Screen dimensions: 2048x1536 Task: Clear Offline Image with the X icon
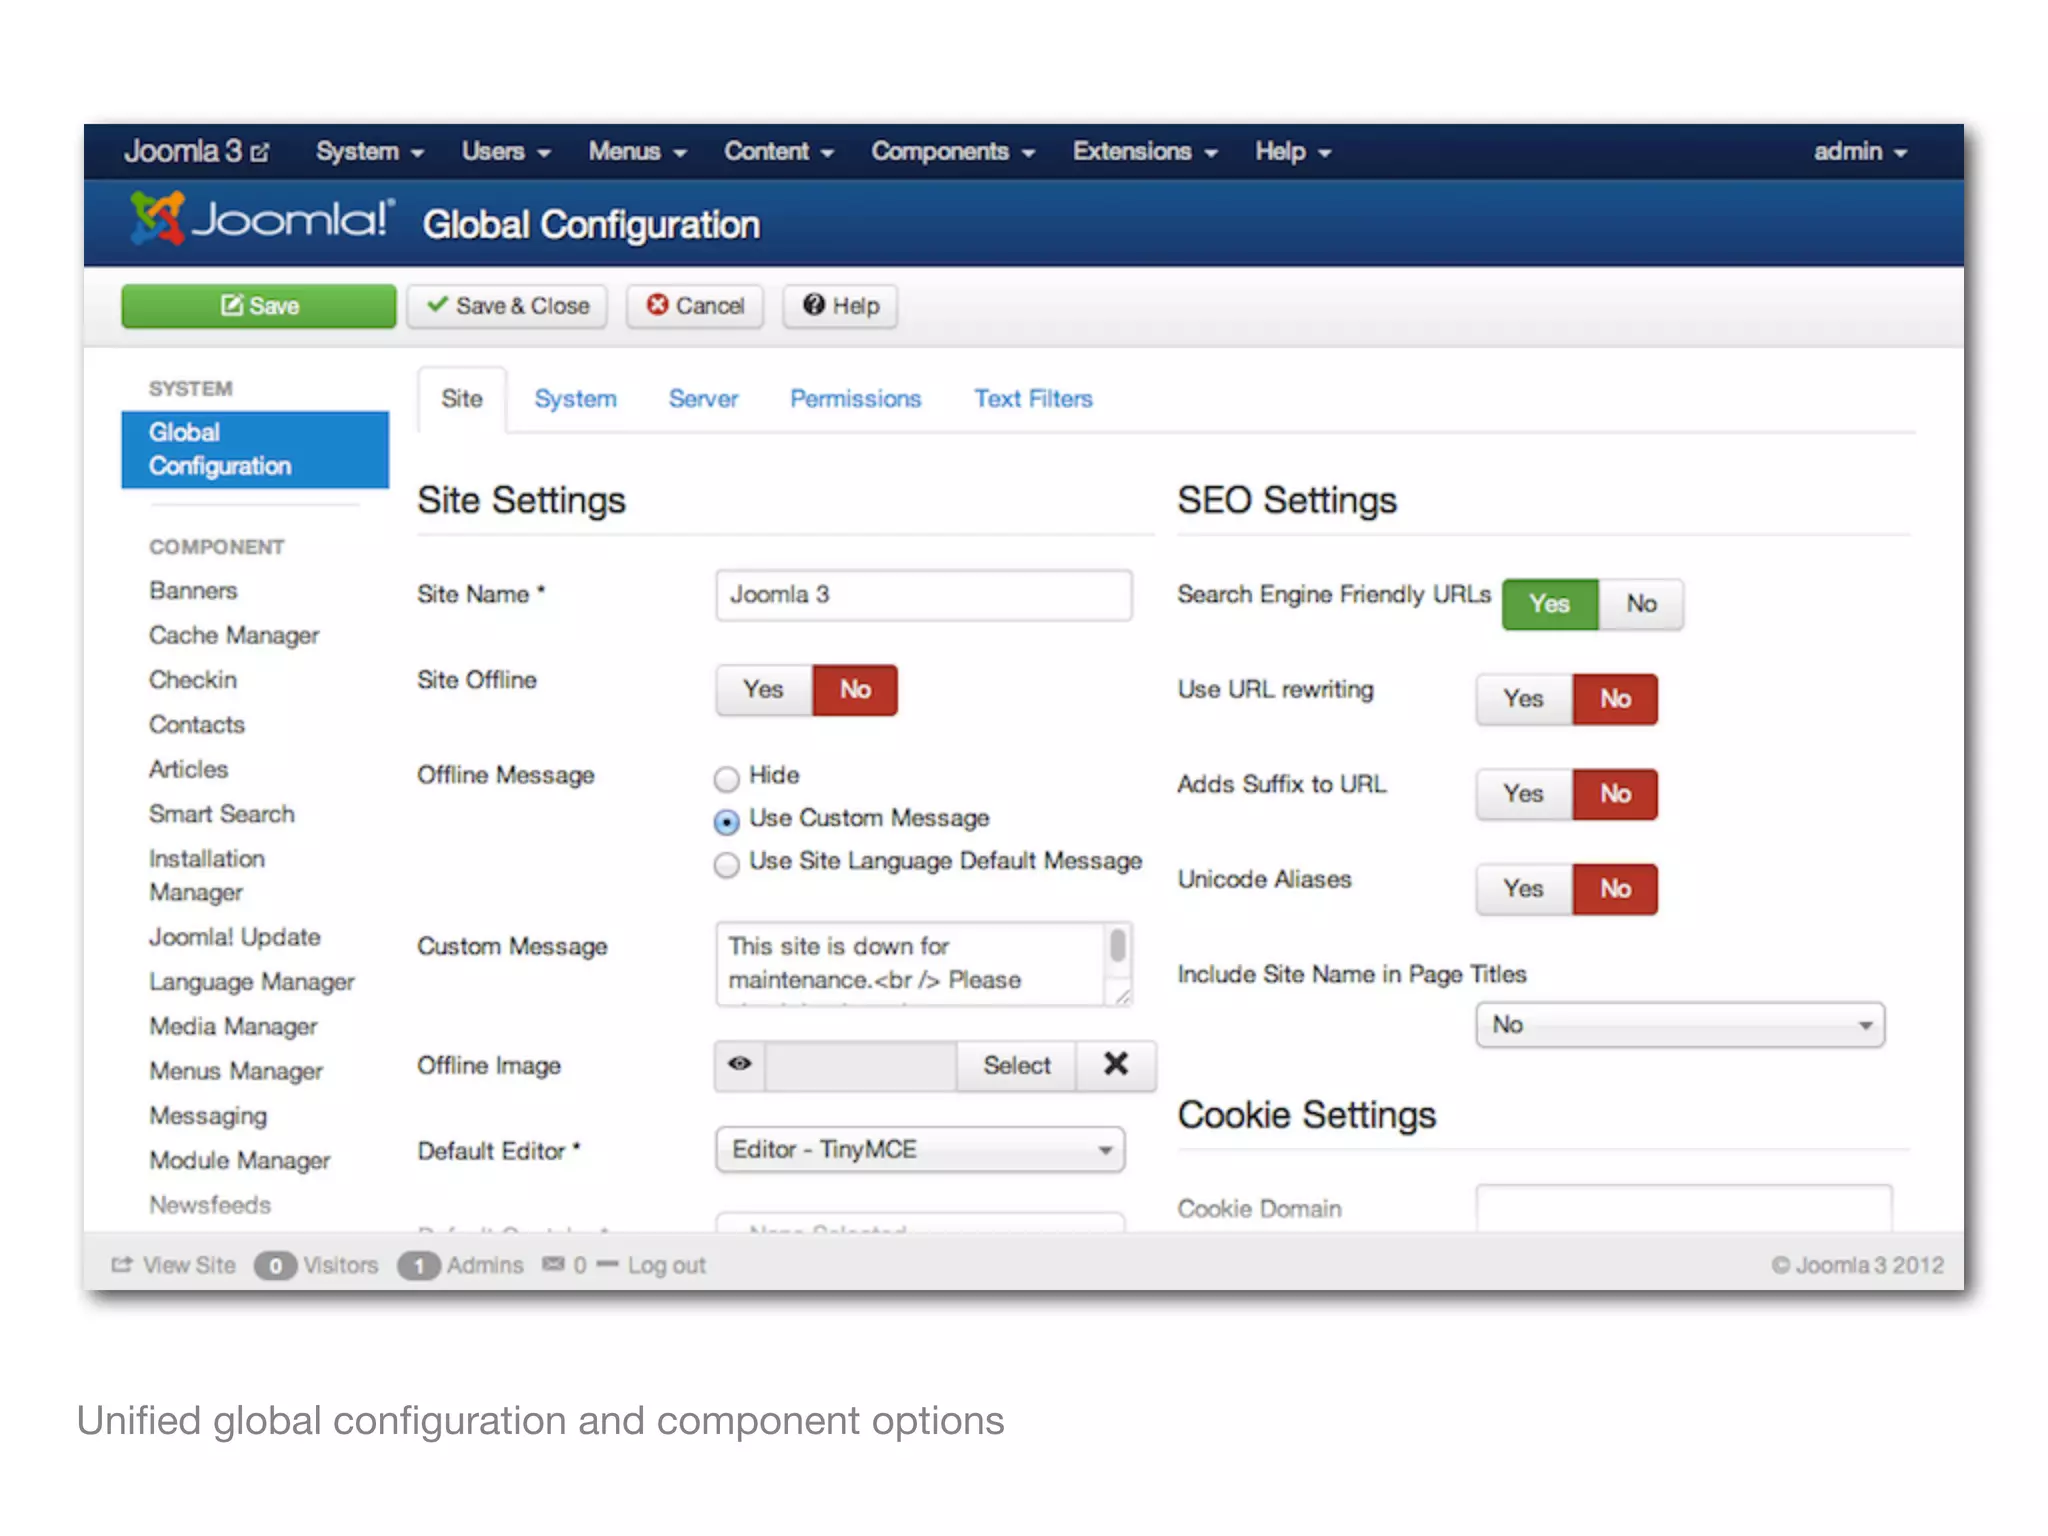pos(1116,1064)
